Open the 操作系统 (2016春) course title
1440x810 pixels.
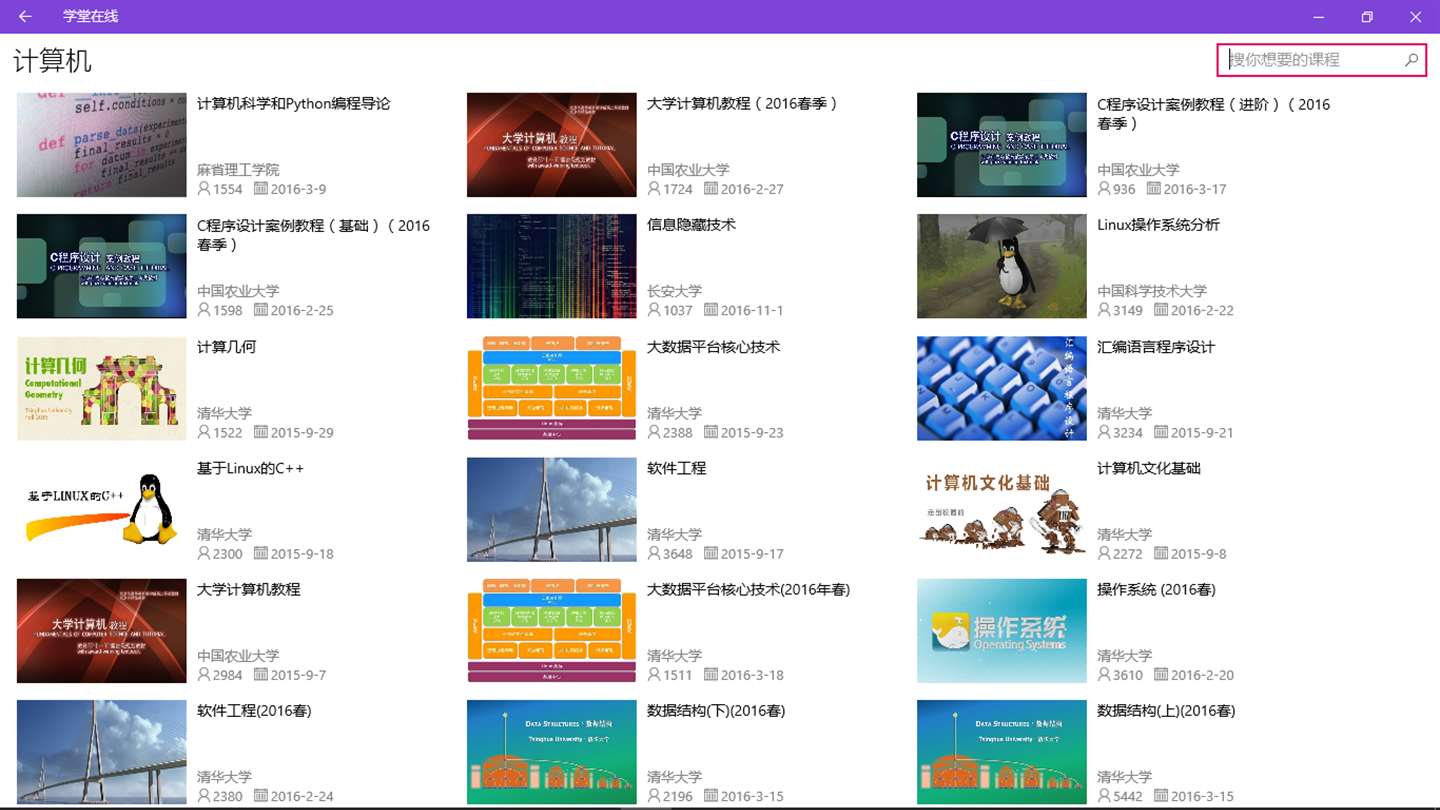point(1156,590)
